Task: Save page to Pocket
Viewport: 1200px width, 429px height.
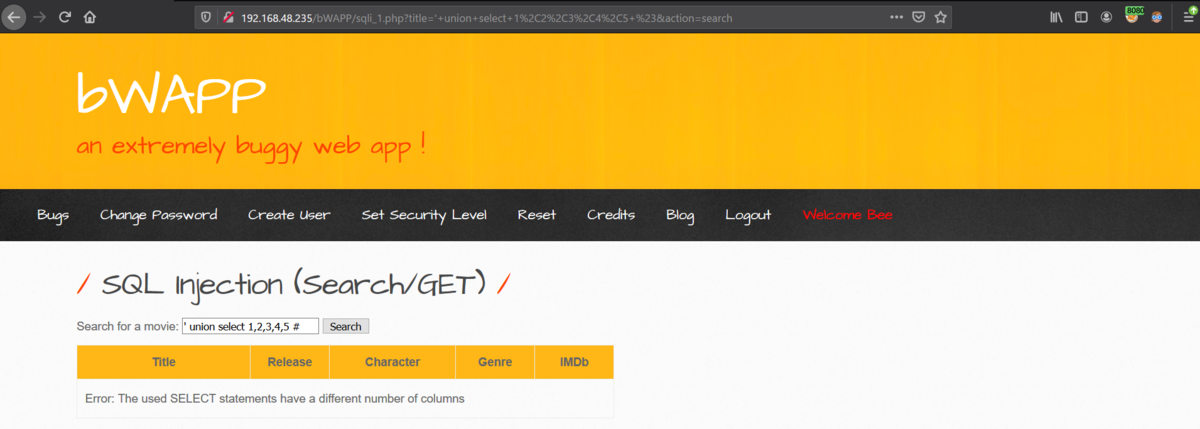Action: click(x=918, y=17)
